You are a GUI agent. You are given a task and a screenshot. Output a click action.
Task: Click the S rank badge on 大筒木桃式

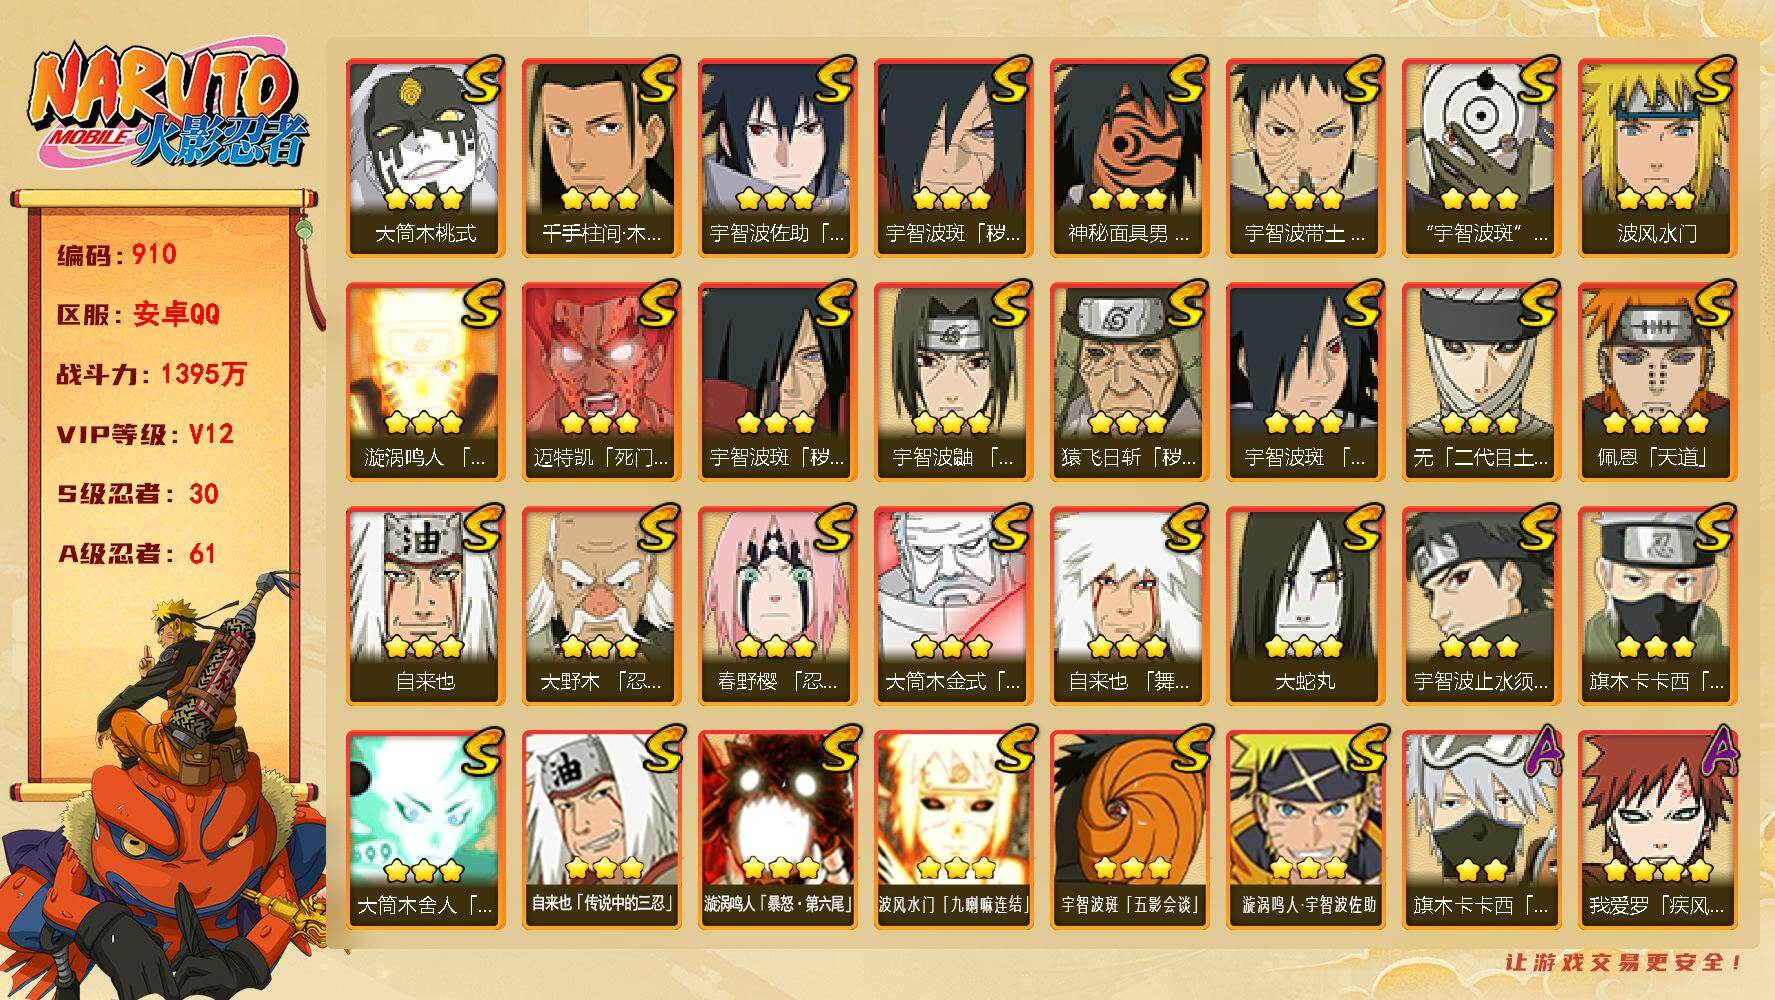click(x=480, y=80)
